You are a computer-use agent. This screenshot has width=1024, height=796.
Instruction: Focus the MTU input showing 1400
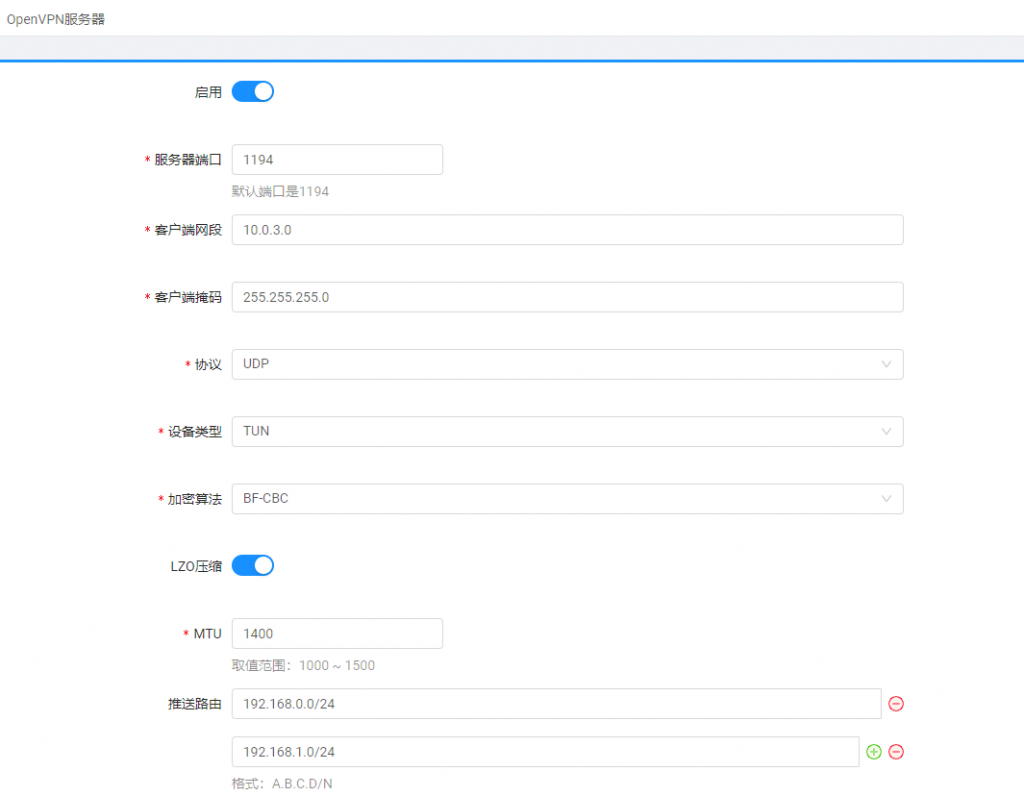click(x=337, y=634)
